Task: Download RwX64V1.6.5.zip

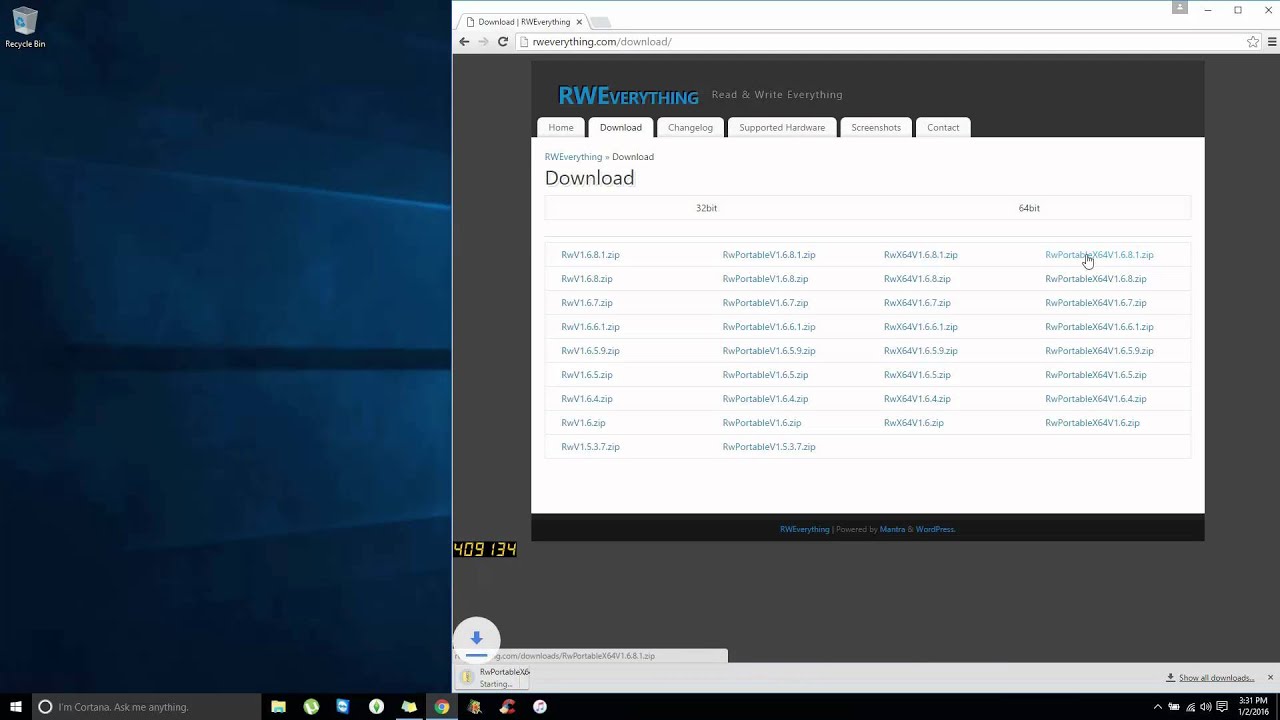Action: pos(917,375)
